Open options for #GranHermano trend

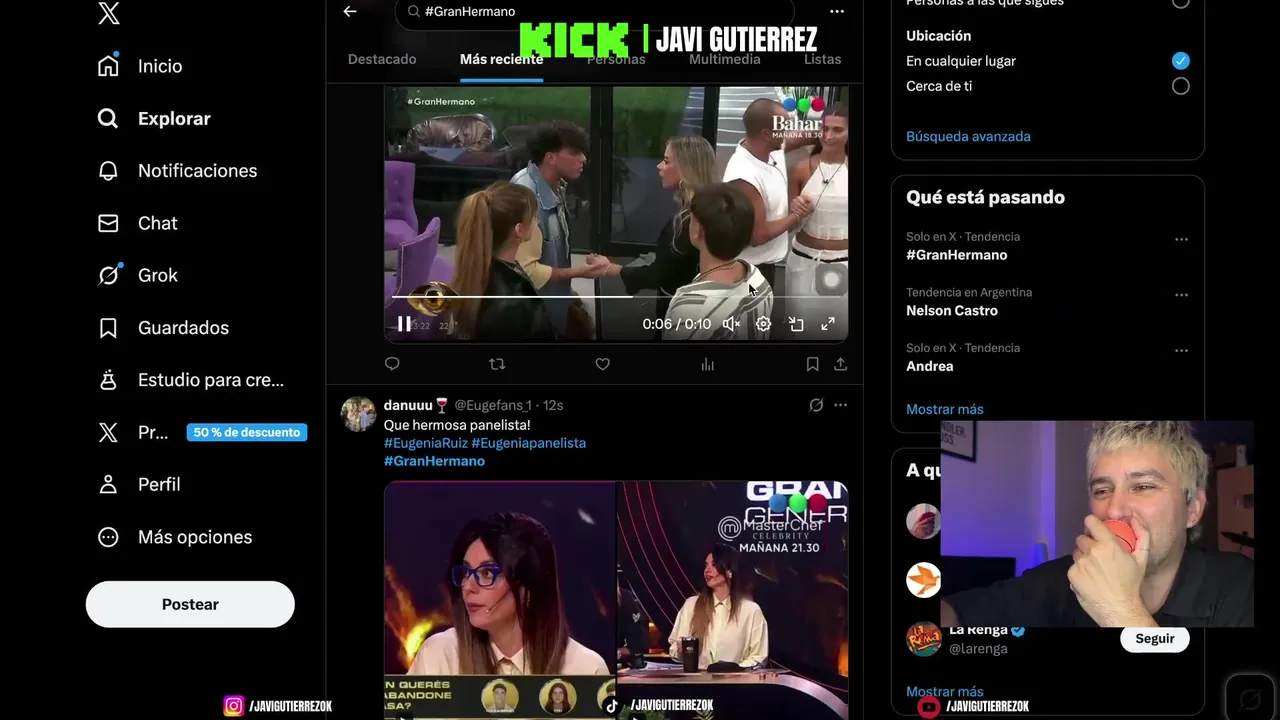pyautogui.click(x=1181, y=240)
